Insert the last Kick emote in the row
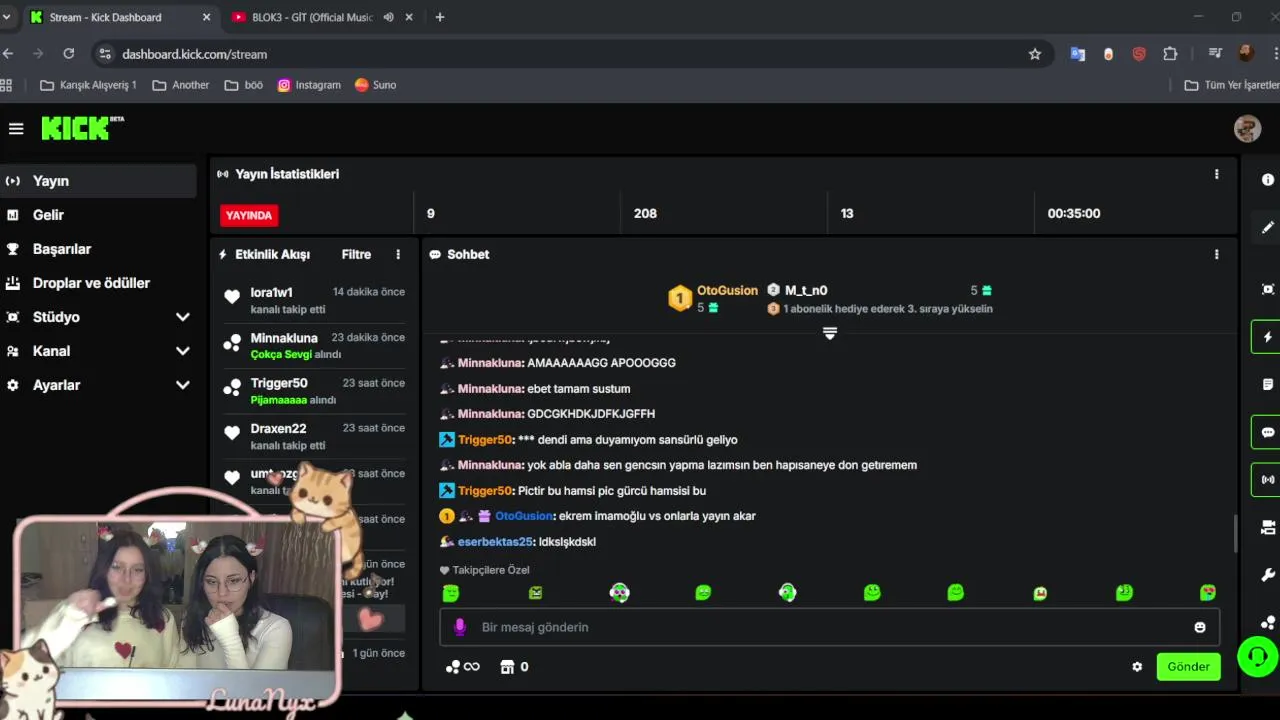 [x=1208, y=593]
